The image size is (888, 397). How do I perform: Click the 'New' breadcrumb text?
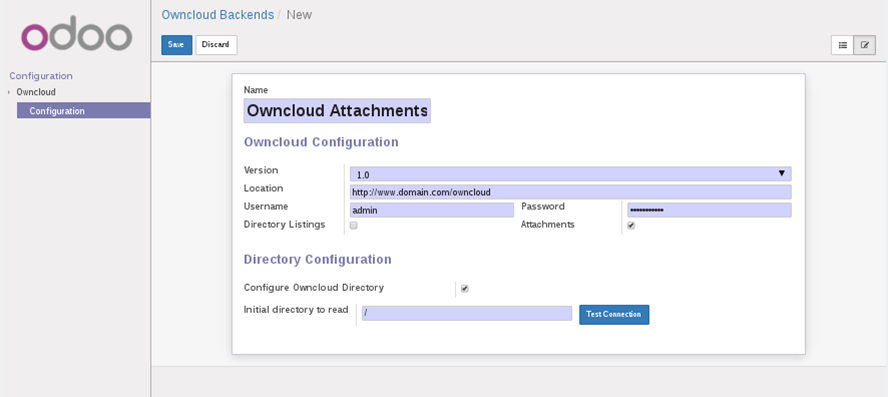click(x=299, y=15)
